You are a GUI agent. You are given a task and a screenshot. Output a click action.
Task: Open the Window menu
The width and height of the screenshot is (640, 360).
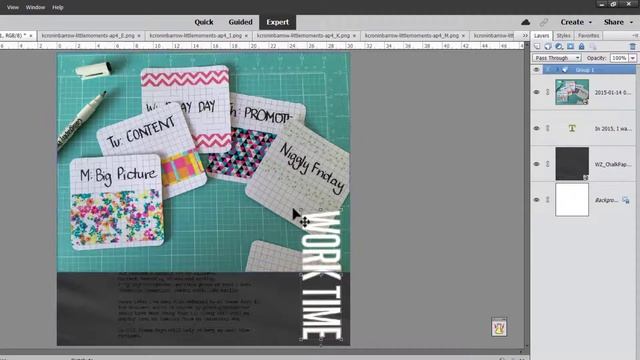[35, 7]
